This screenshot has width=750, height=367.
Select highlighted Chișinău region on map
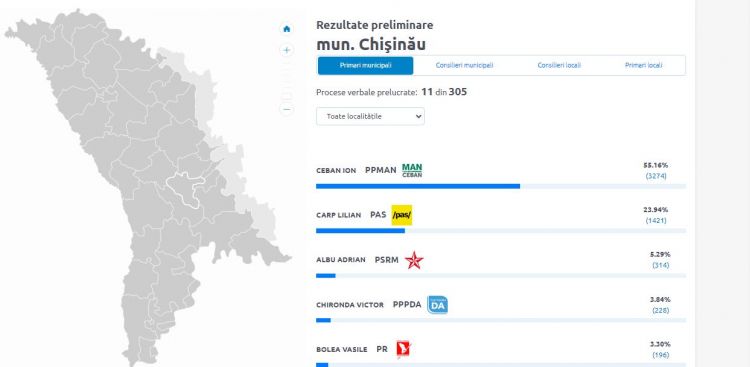tap(184, 189)
